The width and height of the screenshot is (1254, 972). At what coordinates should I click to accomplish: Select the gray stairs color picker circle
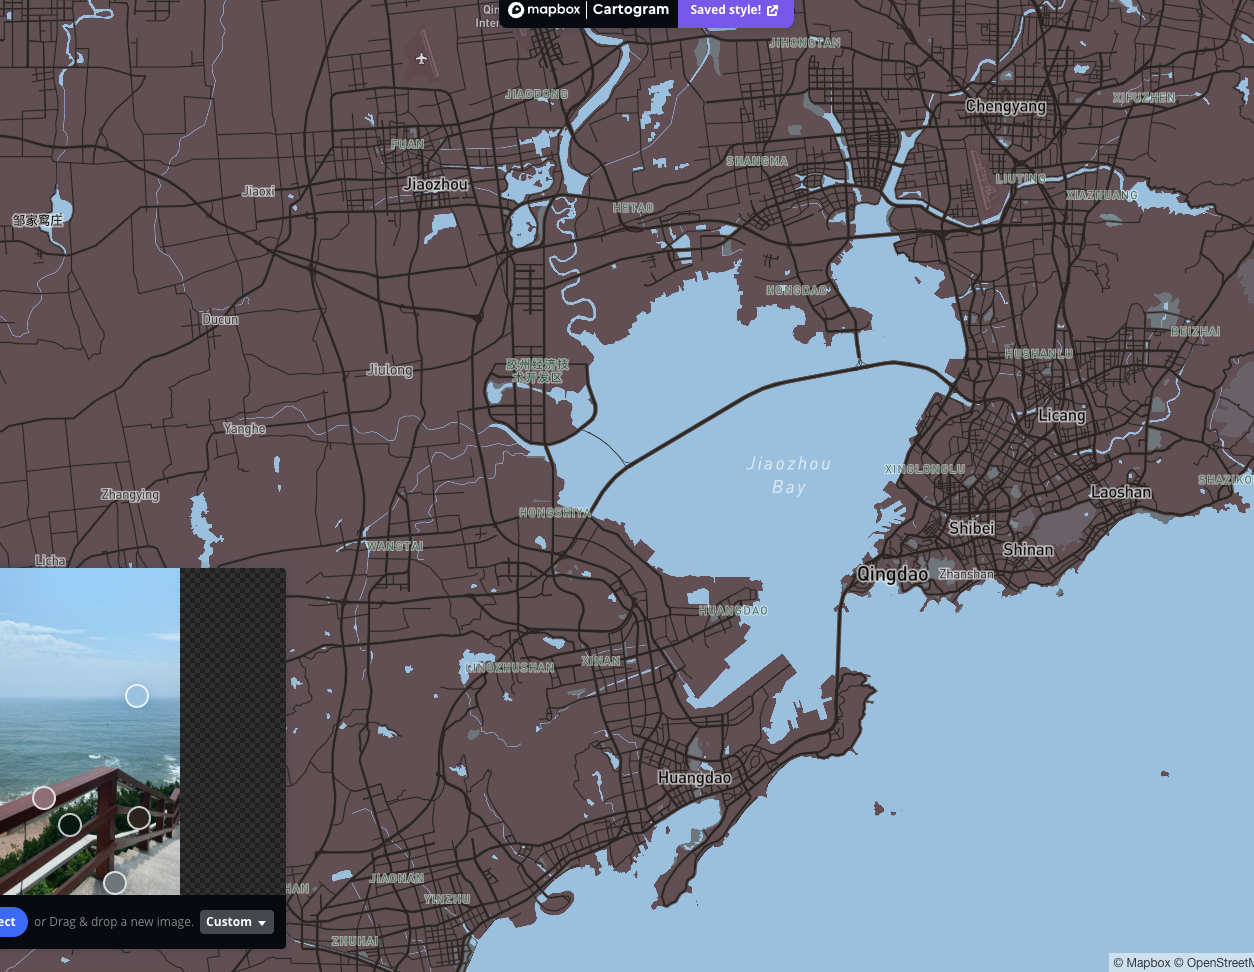pyautogui.click(x=114, y=883)
